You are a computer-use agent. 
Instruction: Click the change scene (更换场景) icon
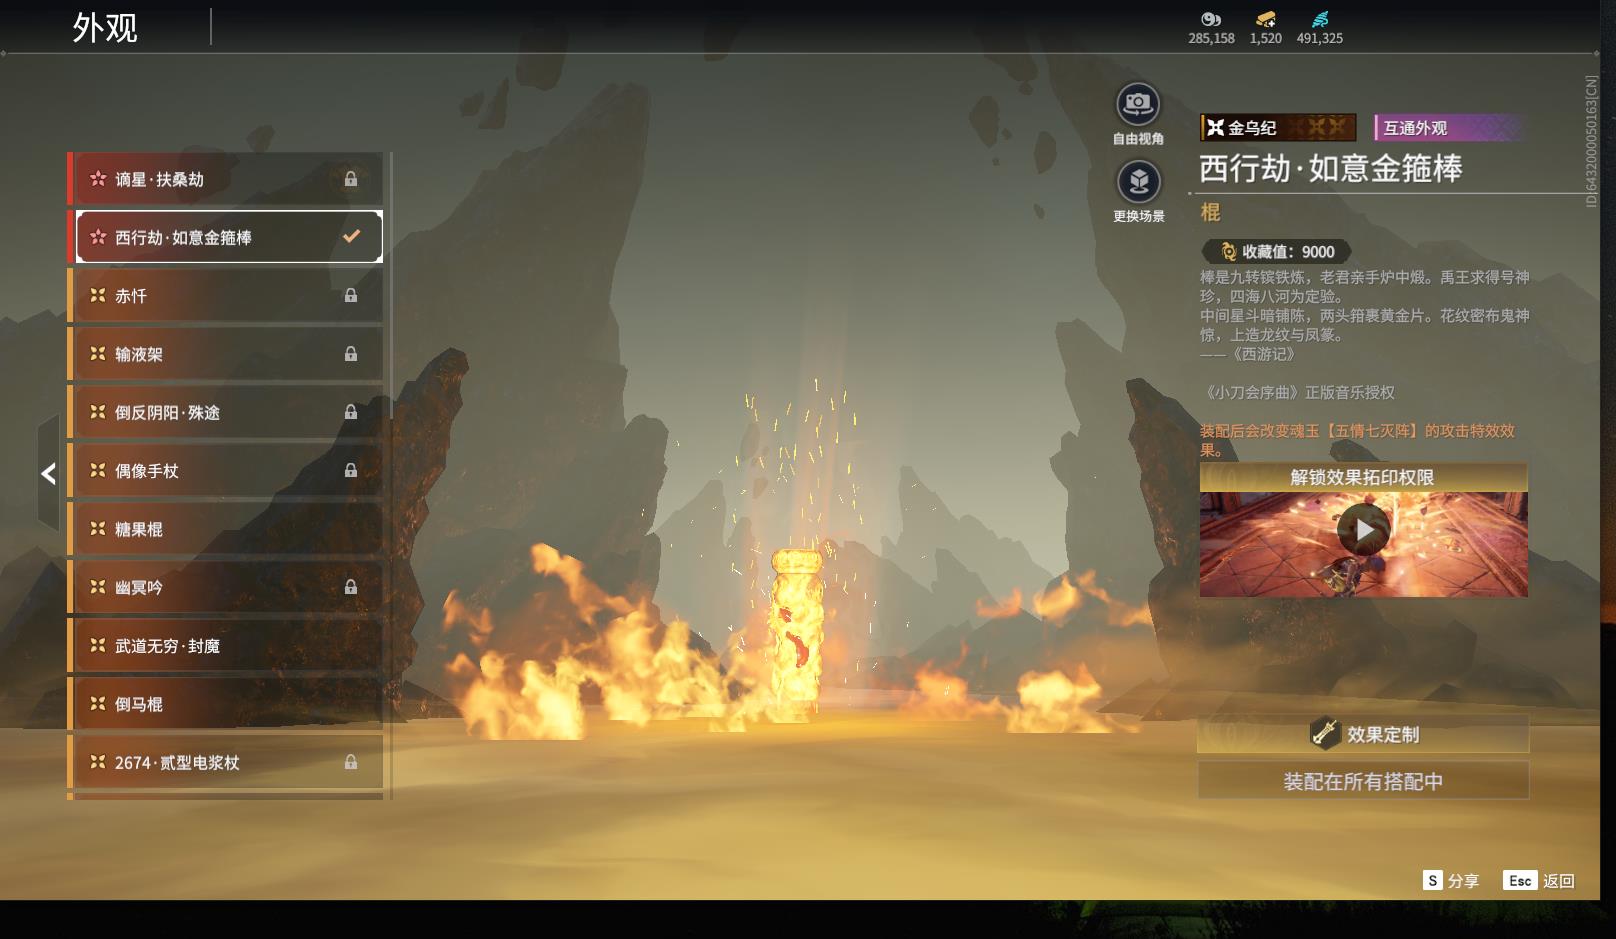click(x=1138, y=182)
